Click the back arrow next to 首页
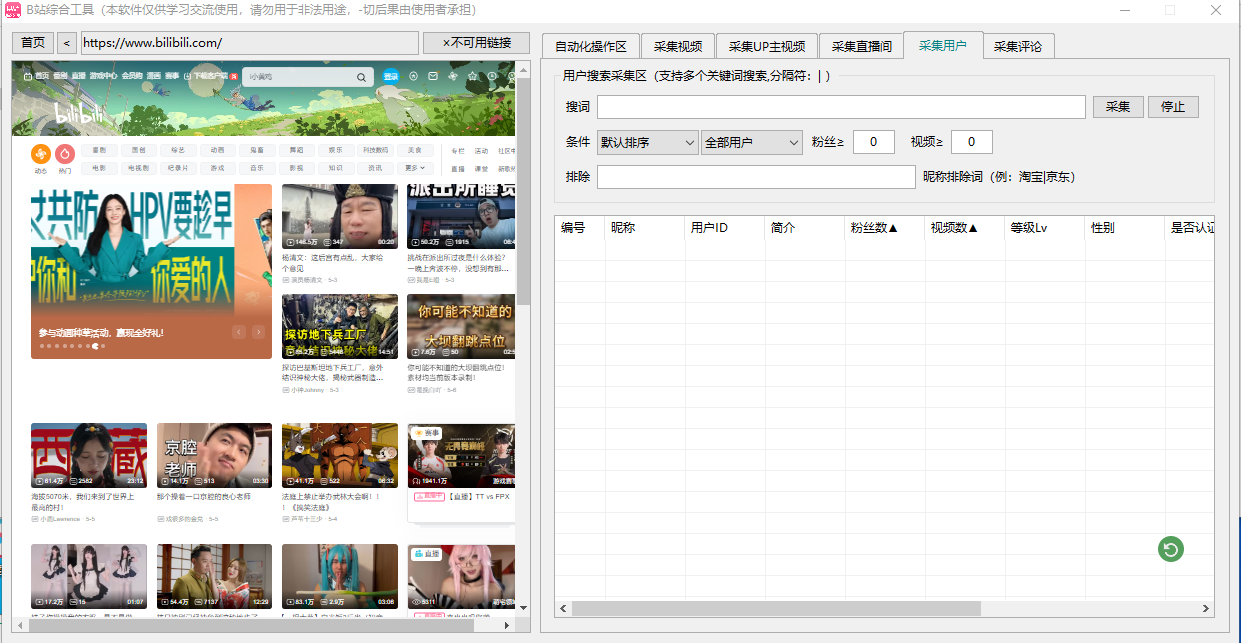The image size is (1241, 643). [x=66, y=43]
